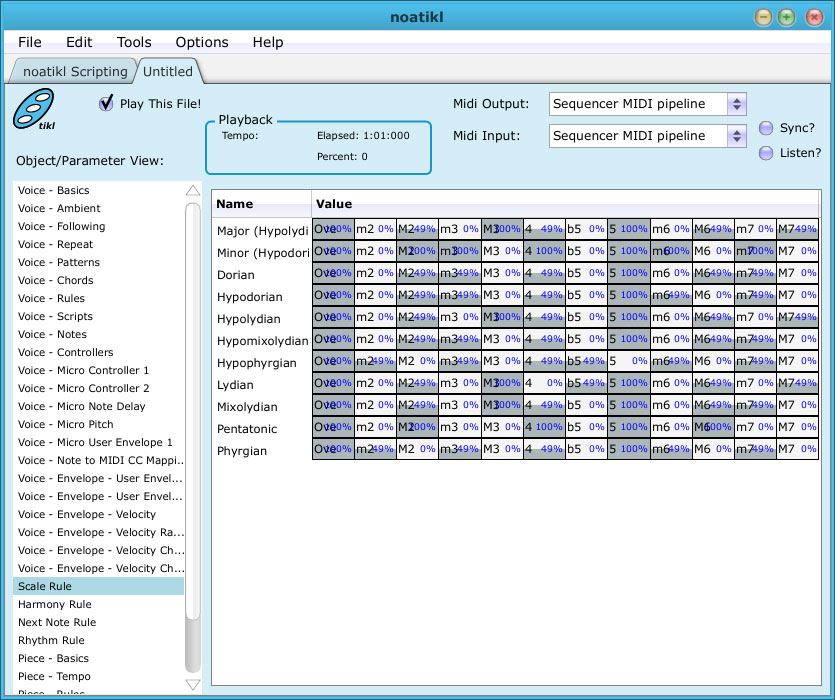
Task: Adjust M6 slider in Pentatonic row
Action: click(x=713, y=427)
